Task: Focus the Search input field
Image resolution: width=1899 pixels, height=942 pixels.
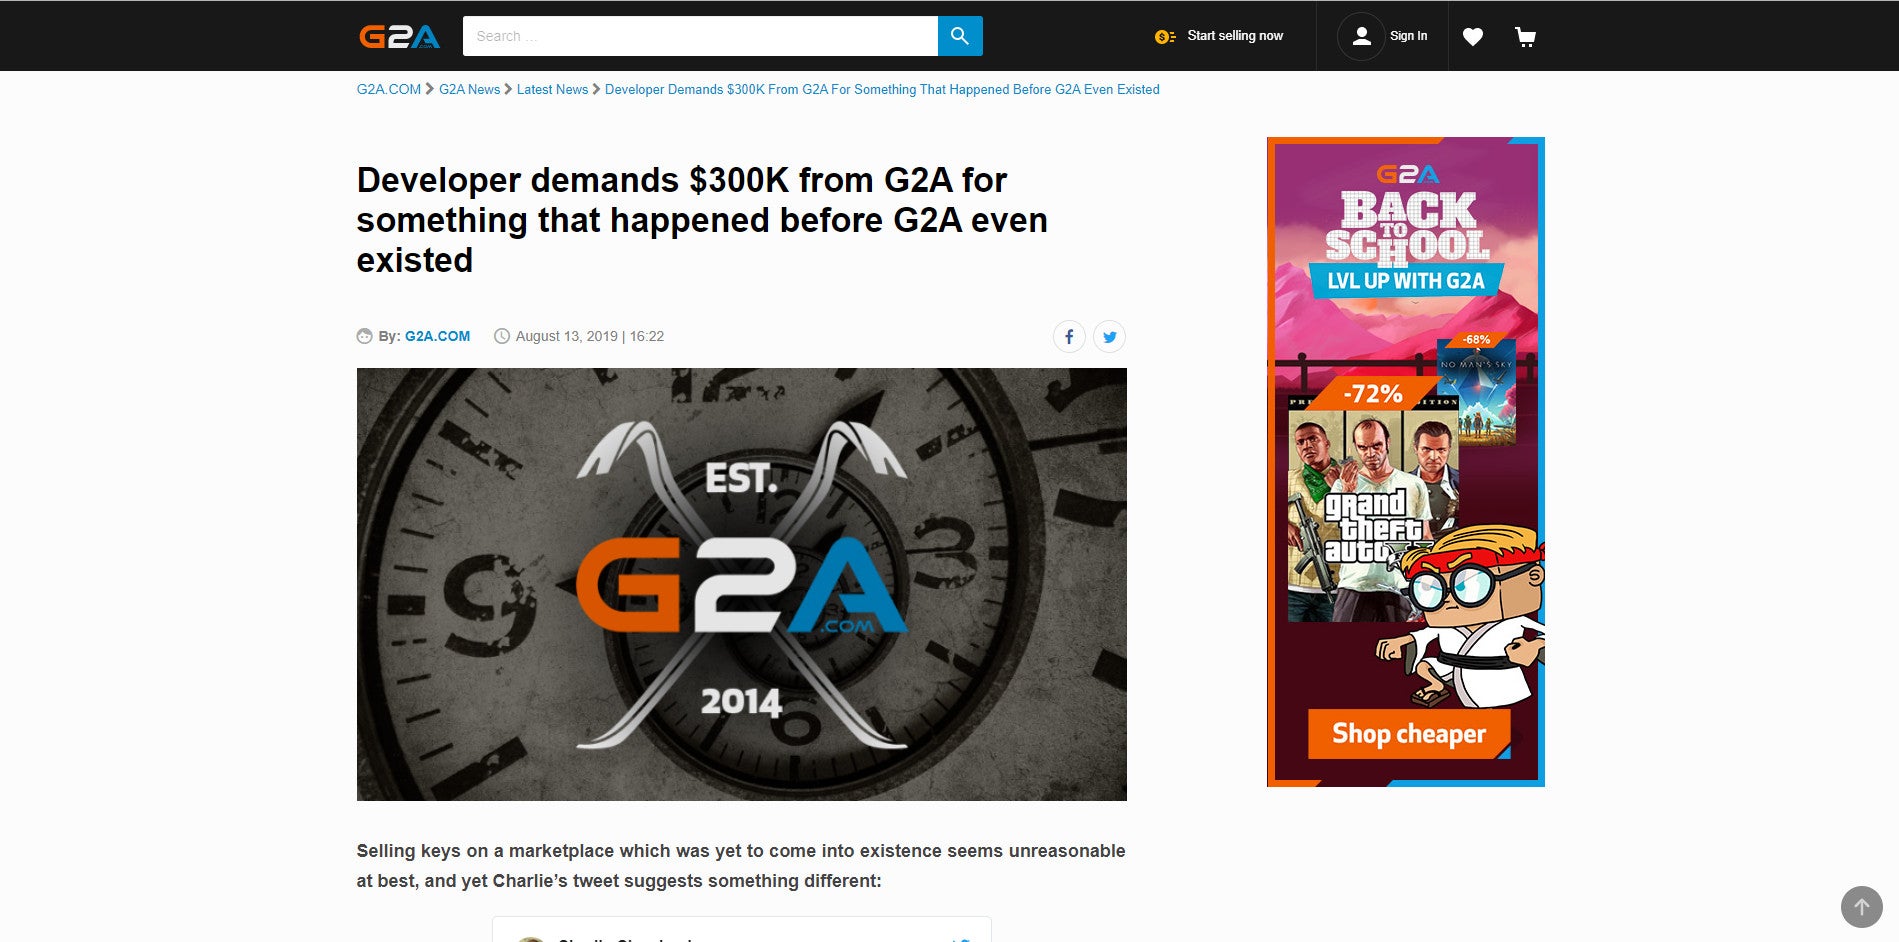Action: tap(700, 36)
